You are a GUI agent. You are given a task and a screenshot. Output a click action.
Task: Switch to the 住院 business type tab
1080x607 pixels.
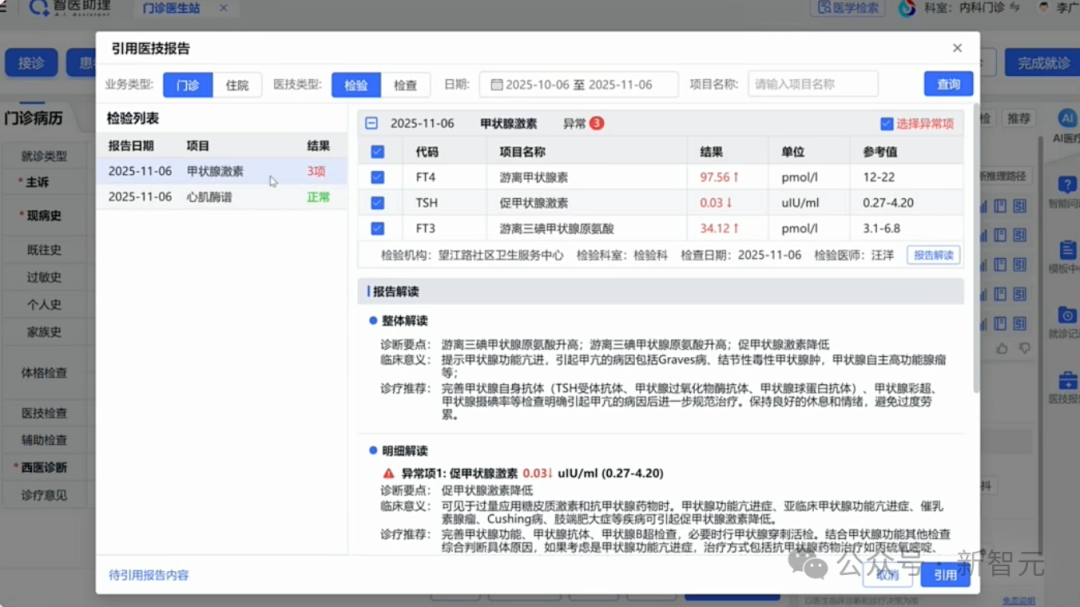pyautogui.click(x=237, y=85)
